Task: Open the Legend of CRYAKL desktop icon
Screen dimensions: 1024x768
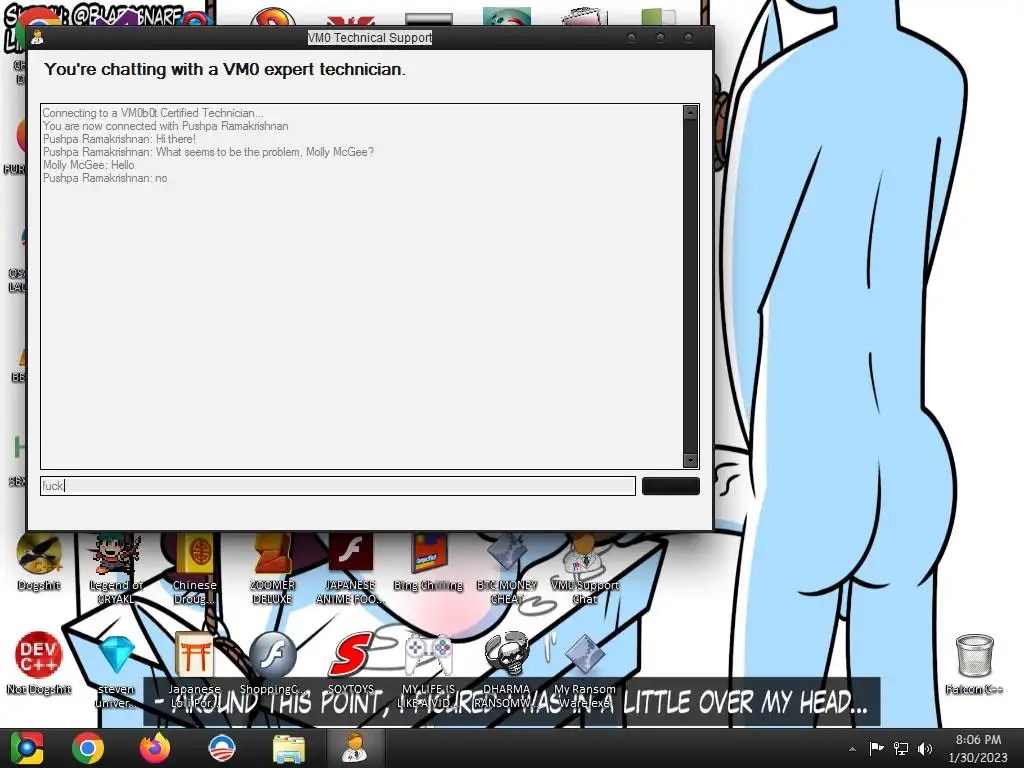Action: (116, 569)
